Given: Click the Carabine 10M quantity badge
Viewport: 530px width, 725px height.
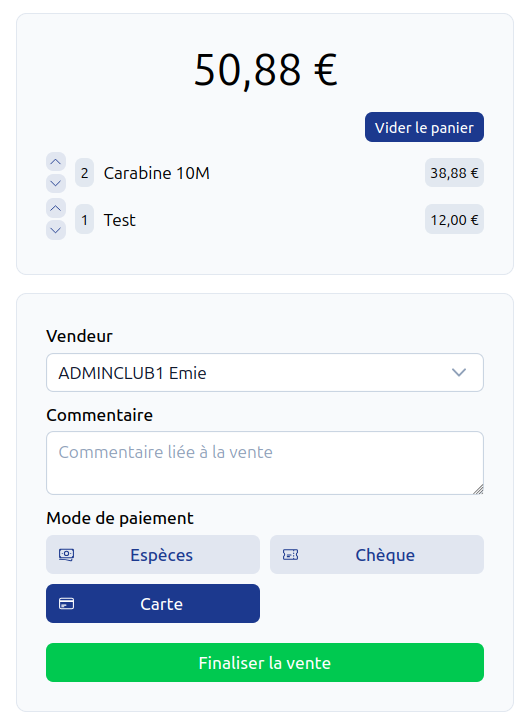Looking at the screenshot, I should pos(84,173).
